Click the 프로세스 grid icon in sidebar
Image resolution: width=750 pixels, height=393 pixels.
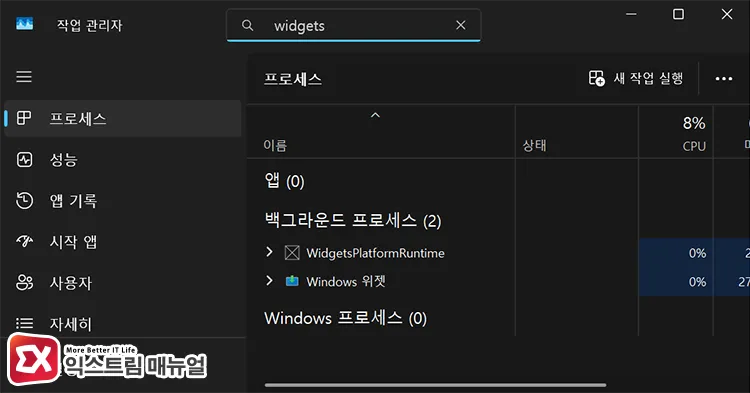pyautogui.click(x=24, y=118)
